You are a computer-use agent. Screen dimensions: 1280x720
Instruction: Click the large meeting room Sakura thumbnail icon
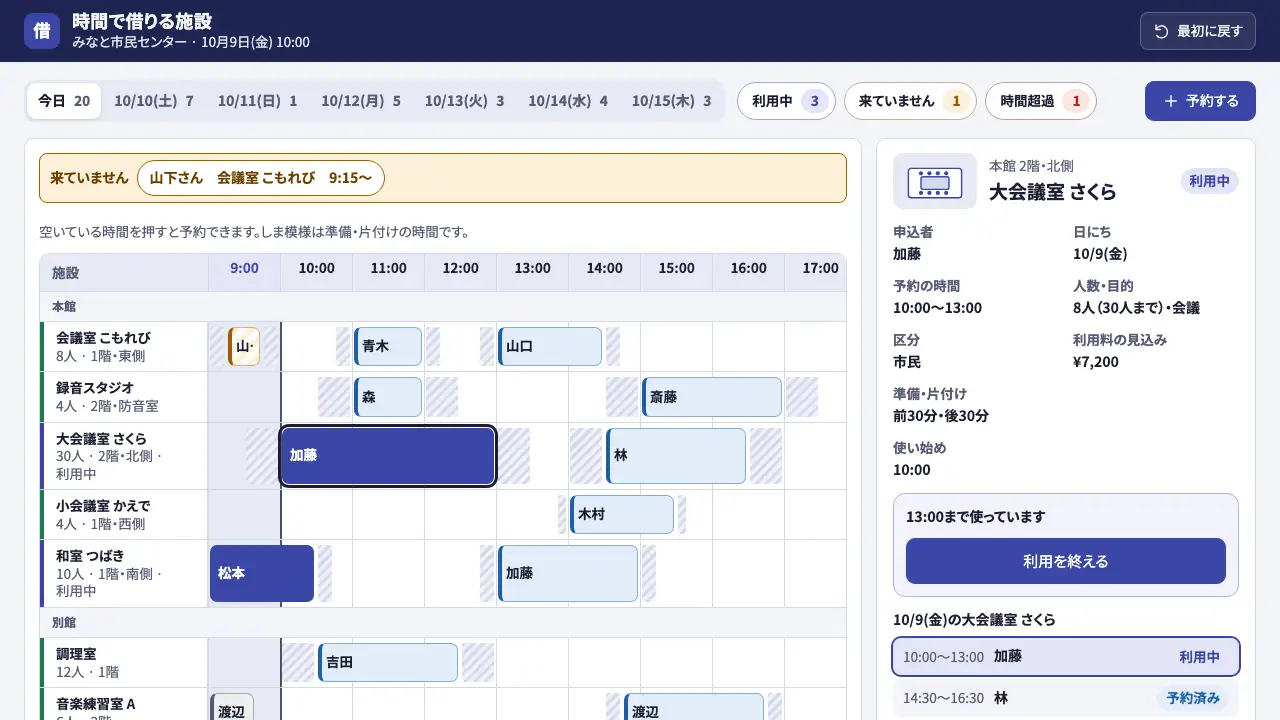(x=935, y=181)
